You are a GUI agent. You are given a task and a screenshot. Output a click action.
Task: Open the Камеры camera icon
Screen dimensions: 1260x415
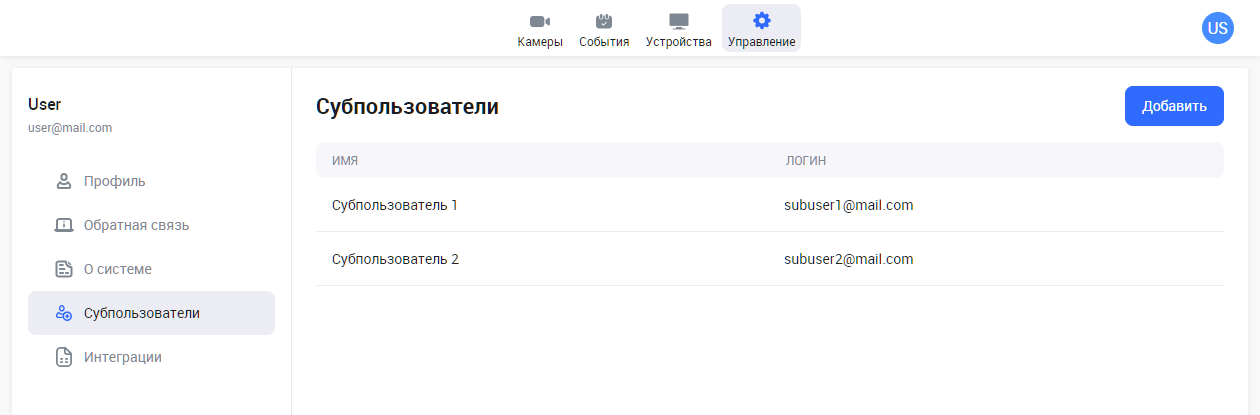click(540, 21)
